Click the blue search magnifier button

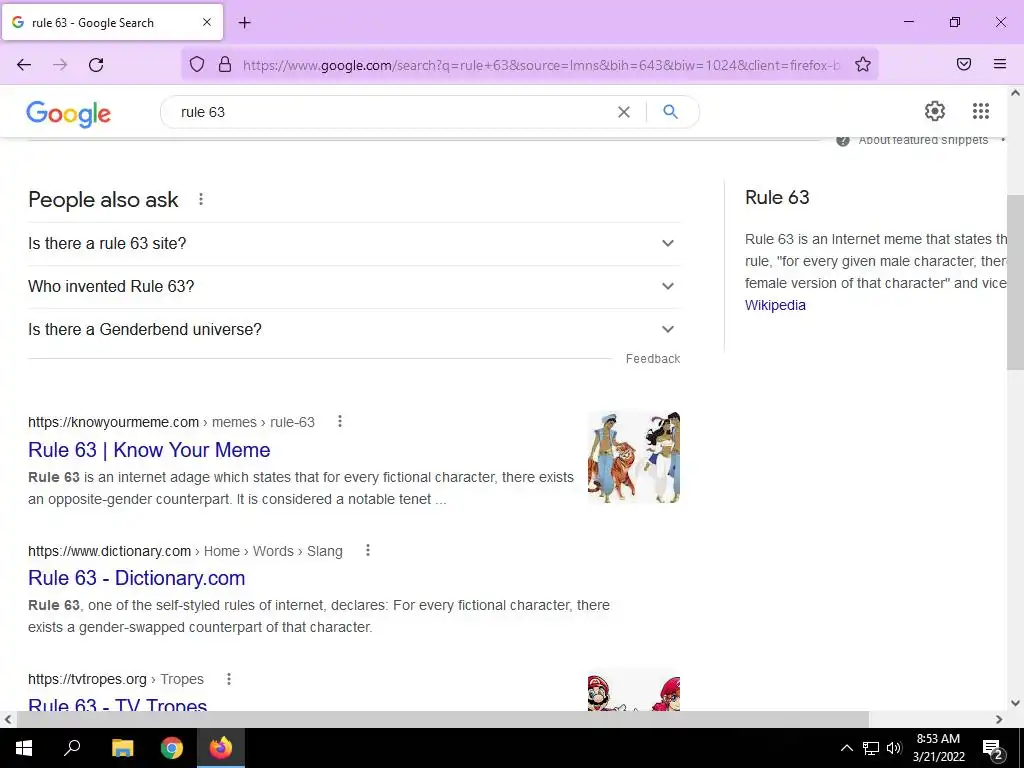click(670, 112)
